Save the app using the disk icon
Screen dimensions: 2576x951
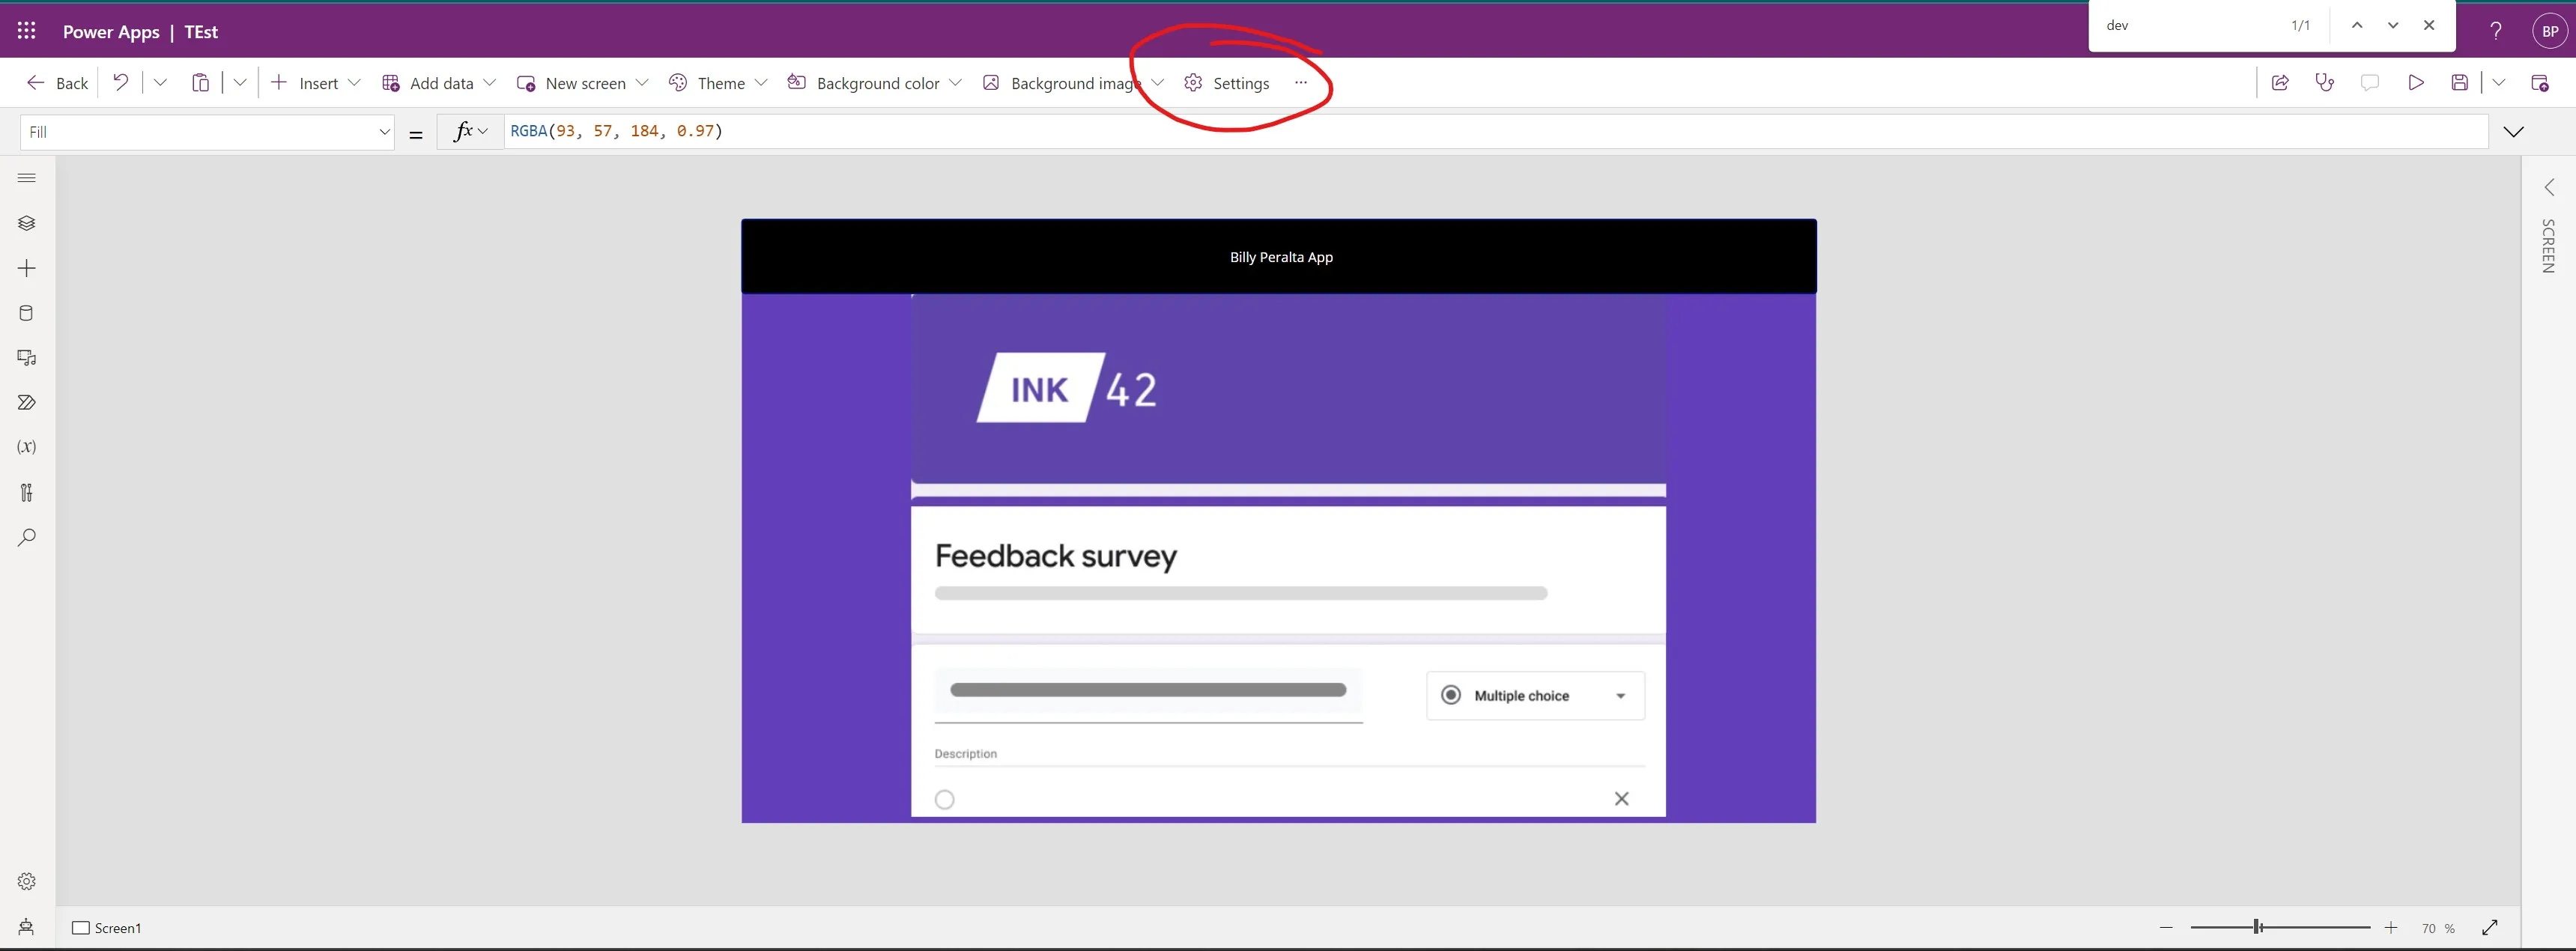(x=2460, y=83)
